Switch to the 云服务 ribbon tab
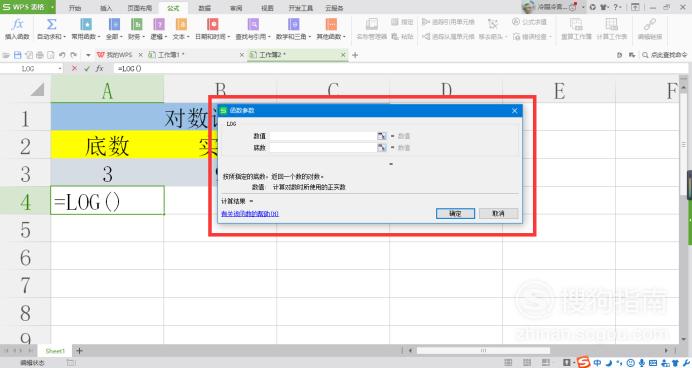Viewport: 692px width, 368px height. [x=335, y=8]
